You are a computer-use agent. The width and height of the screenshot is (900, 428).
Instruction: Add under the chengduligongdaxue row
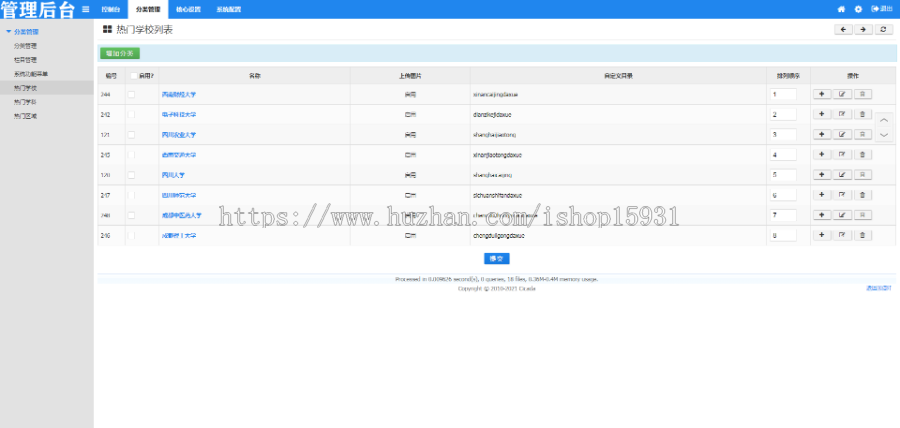[821, 235]
